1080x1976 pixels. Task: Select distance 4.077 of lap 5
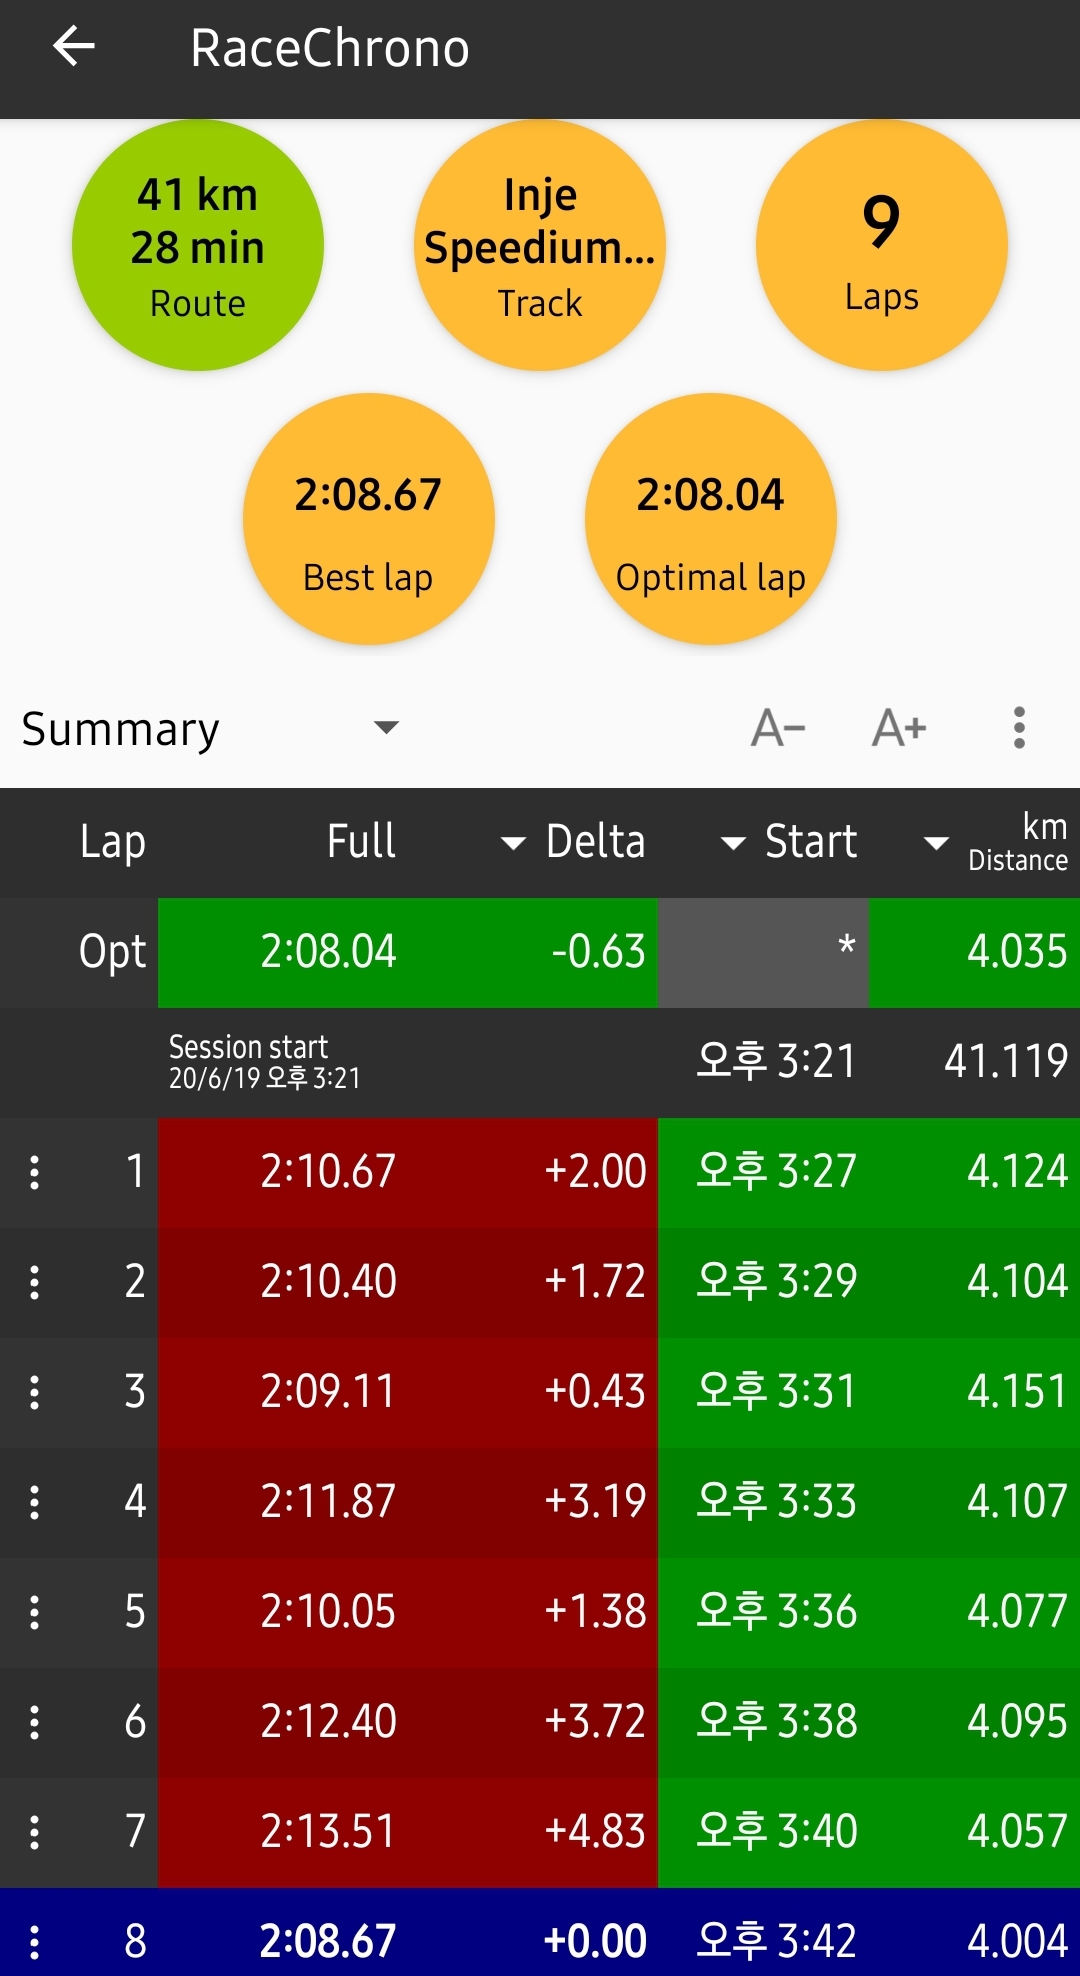tap(1017, 1612)
